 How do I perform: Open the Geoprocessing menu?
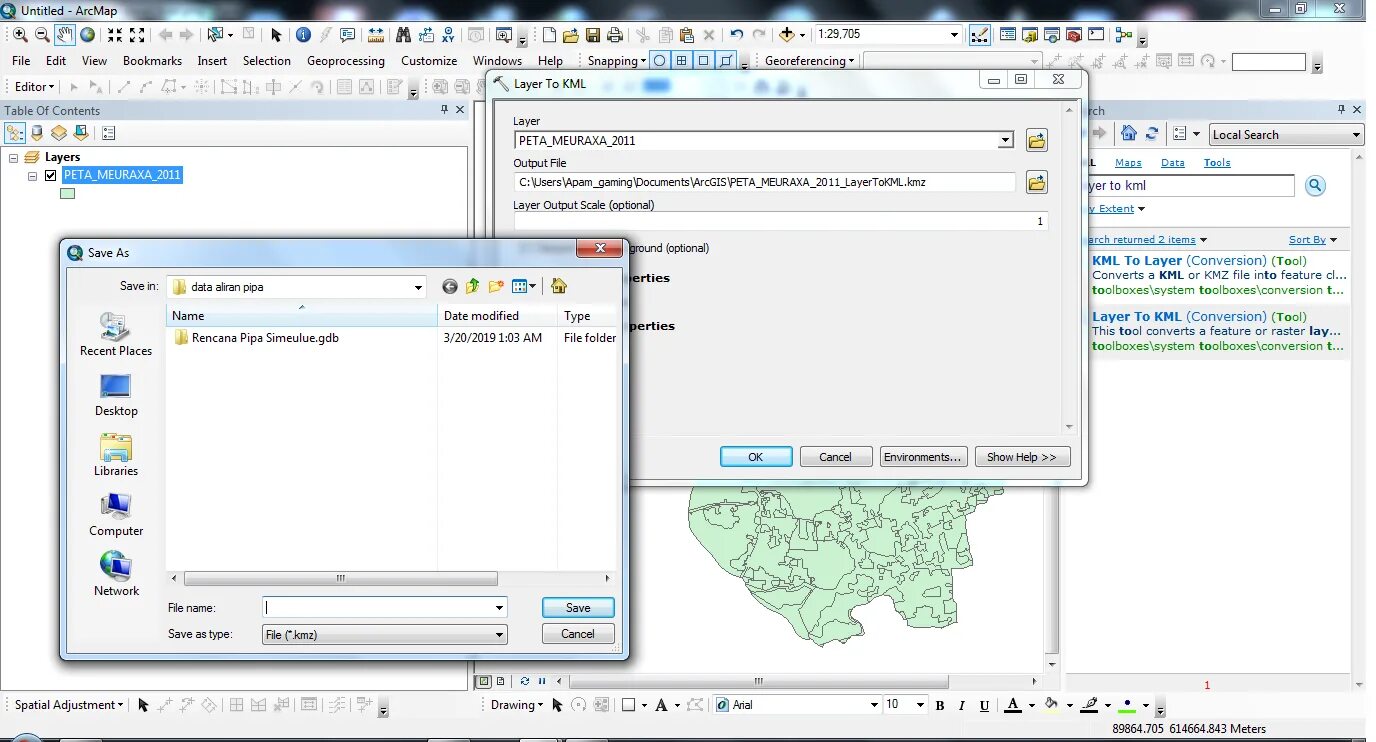(x=346, y=61)
